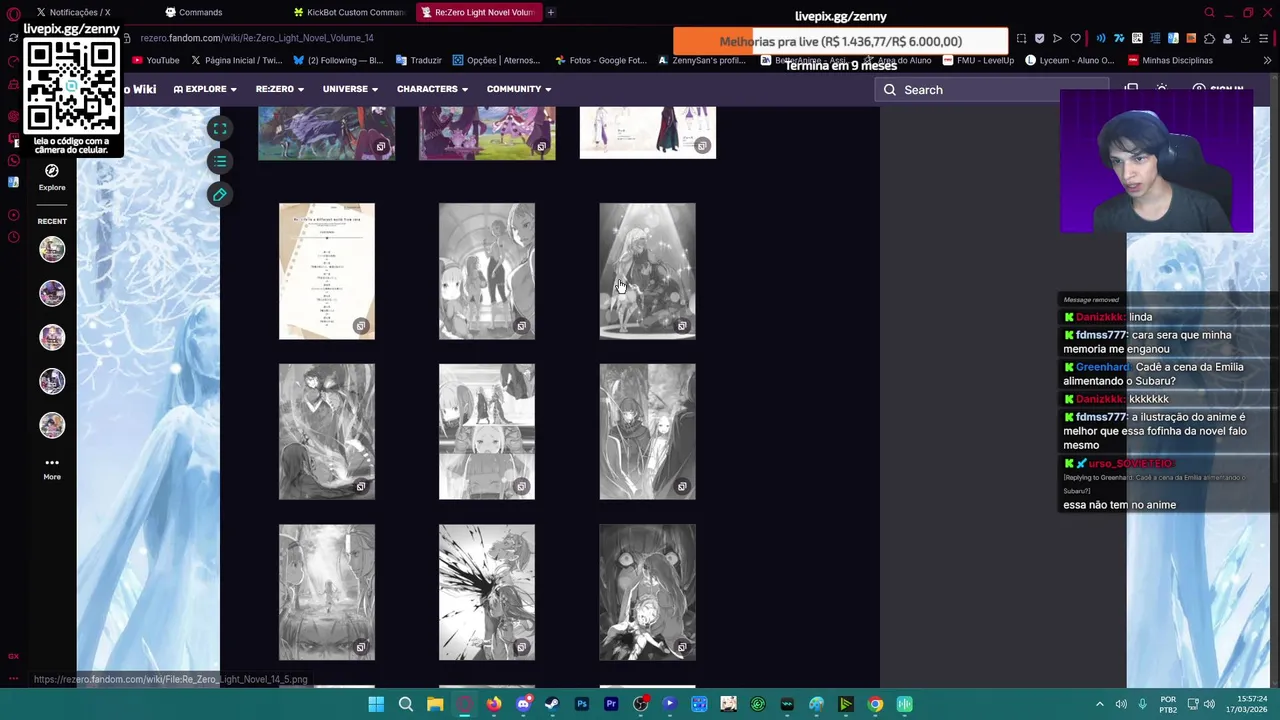The image size is (1280, 720).
Task: Open the FMU - LevelUp bookmark
Action: [x=978, y=60]
